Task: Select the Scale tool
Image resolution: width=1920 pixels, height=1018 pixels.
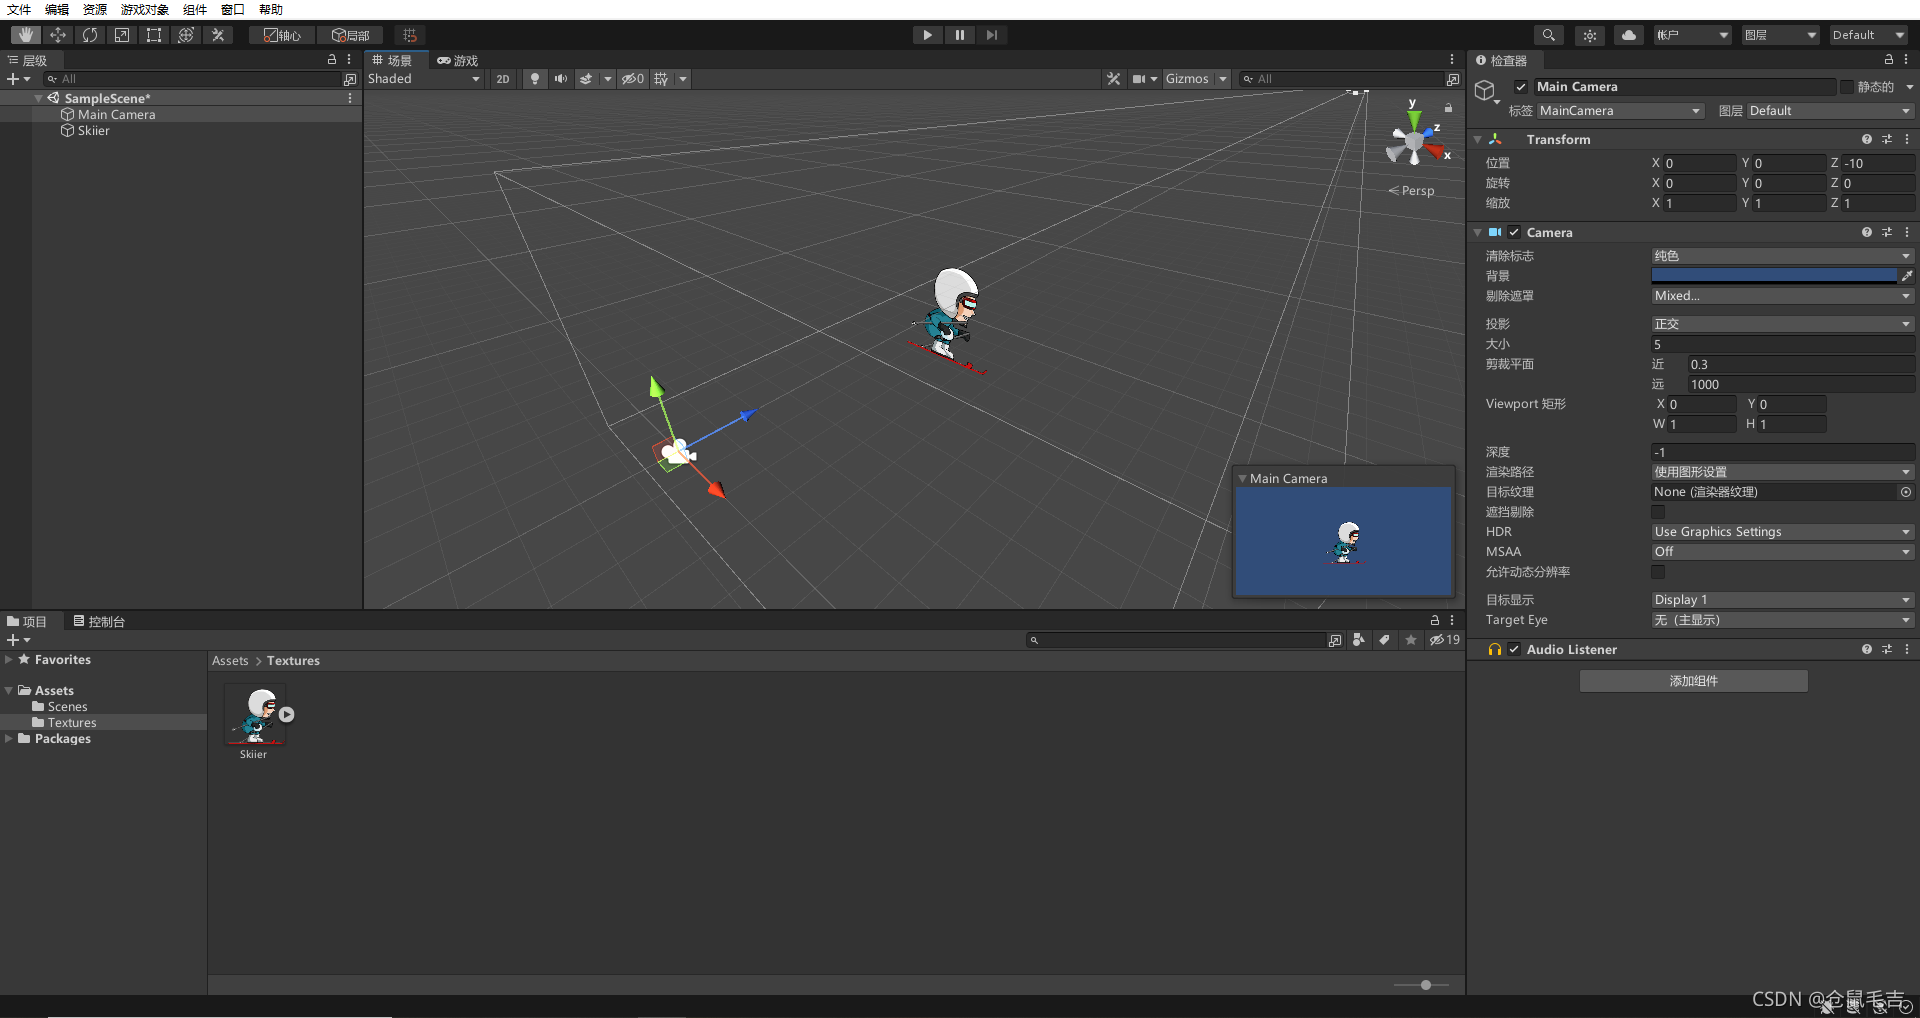Action: pyautogui.click(x=122, y=35)
